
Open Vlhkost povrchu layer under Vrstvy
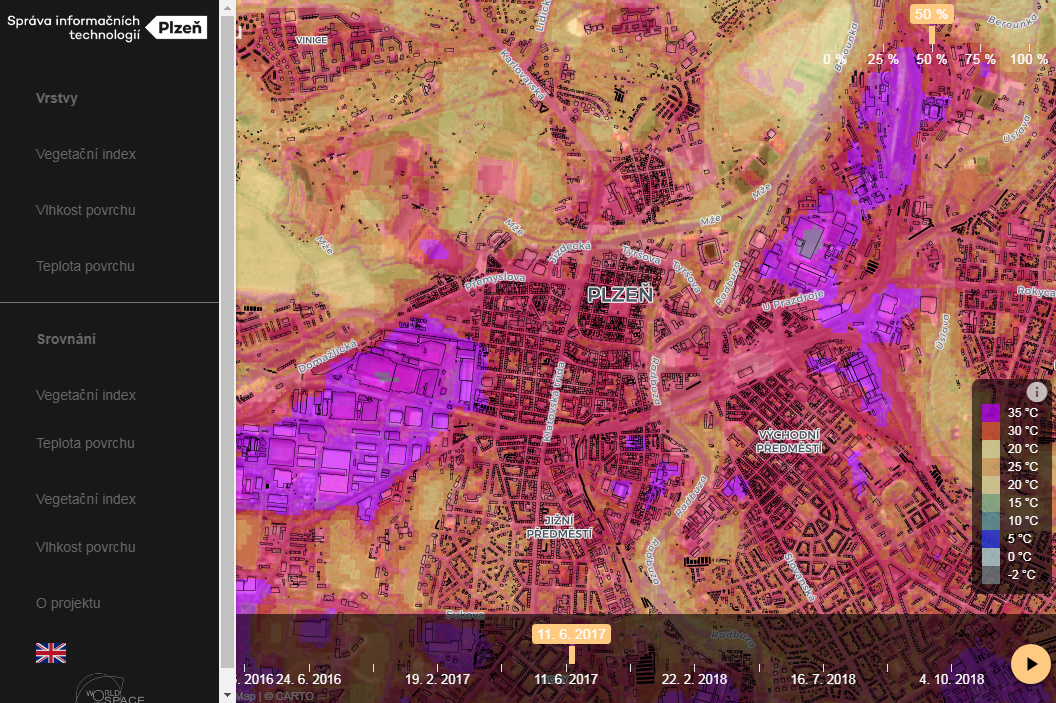[x=86, y=210]
